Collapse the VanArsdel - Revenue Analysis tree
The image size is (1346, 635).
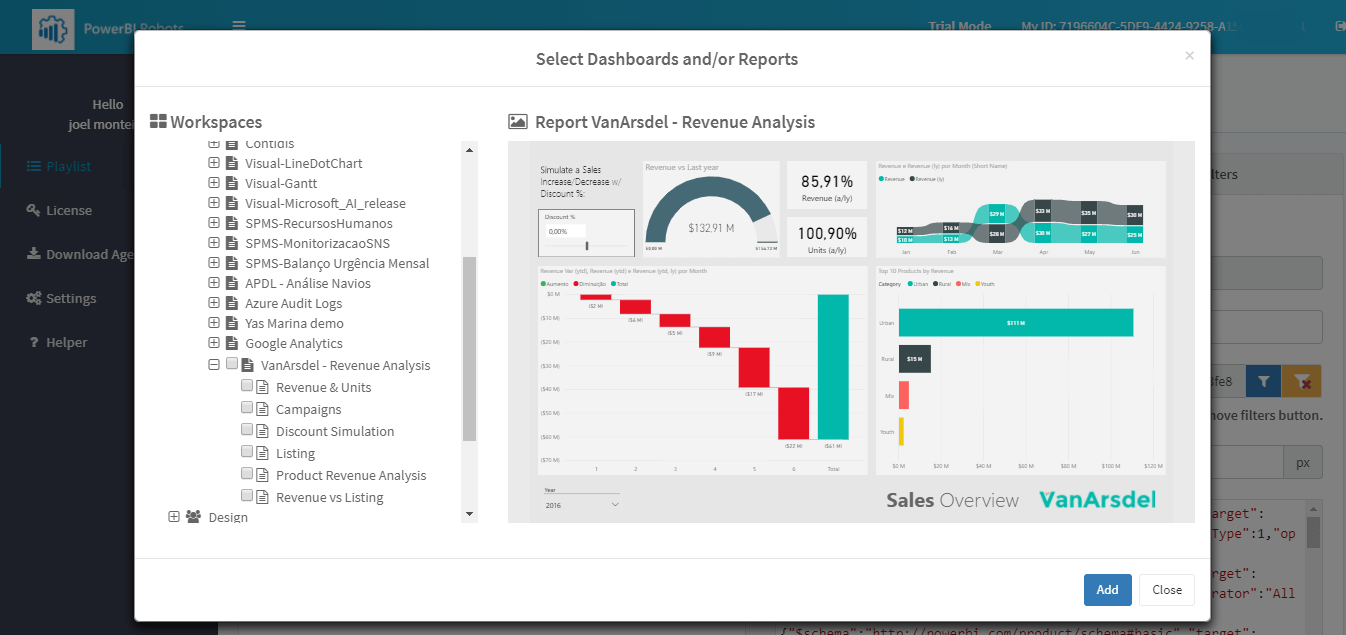click(213, 364)
